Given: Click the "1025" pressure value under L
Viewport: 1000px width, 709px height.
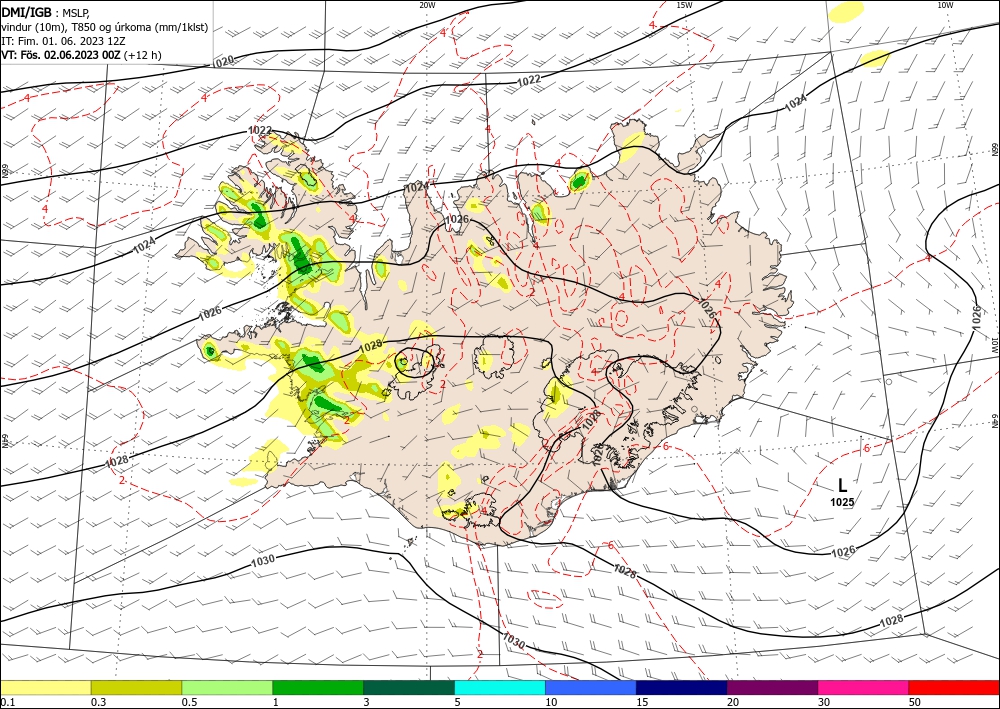Looking at the screenshot, I should (x=842, y=502).
